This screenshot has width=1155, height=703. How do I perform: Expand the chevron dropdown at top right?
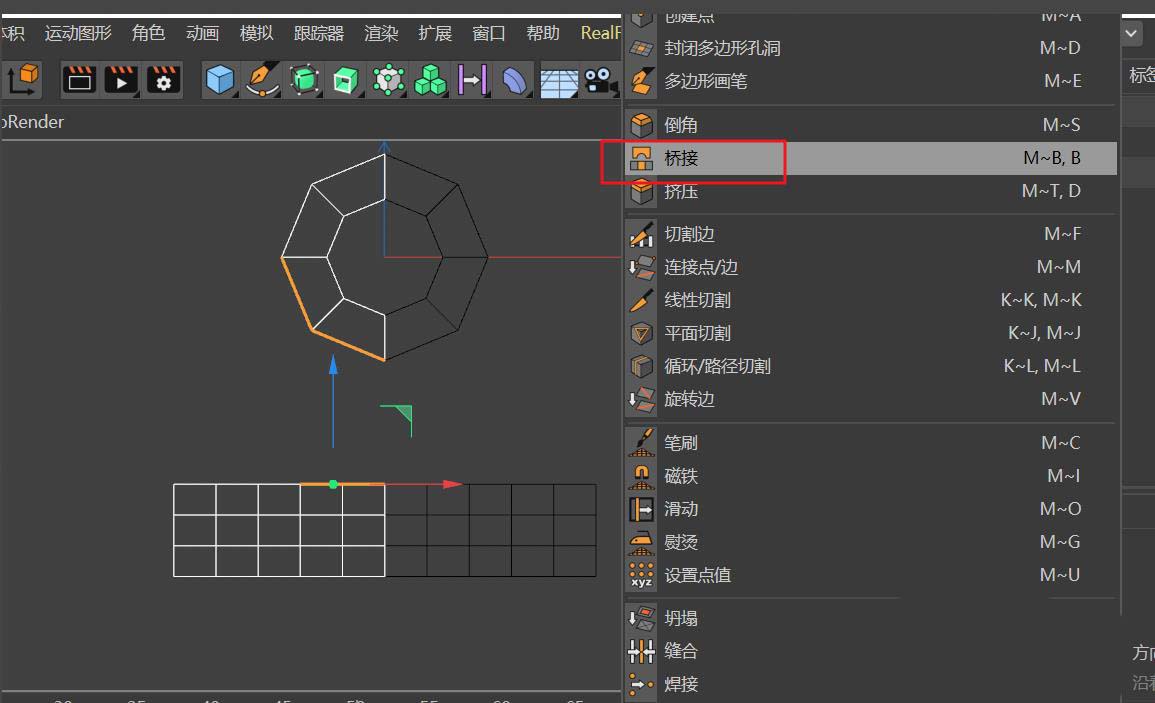[x=1132, y=33]
